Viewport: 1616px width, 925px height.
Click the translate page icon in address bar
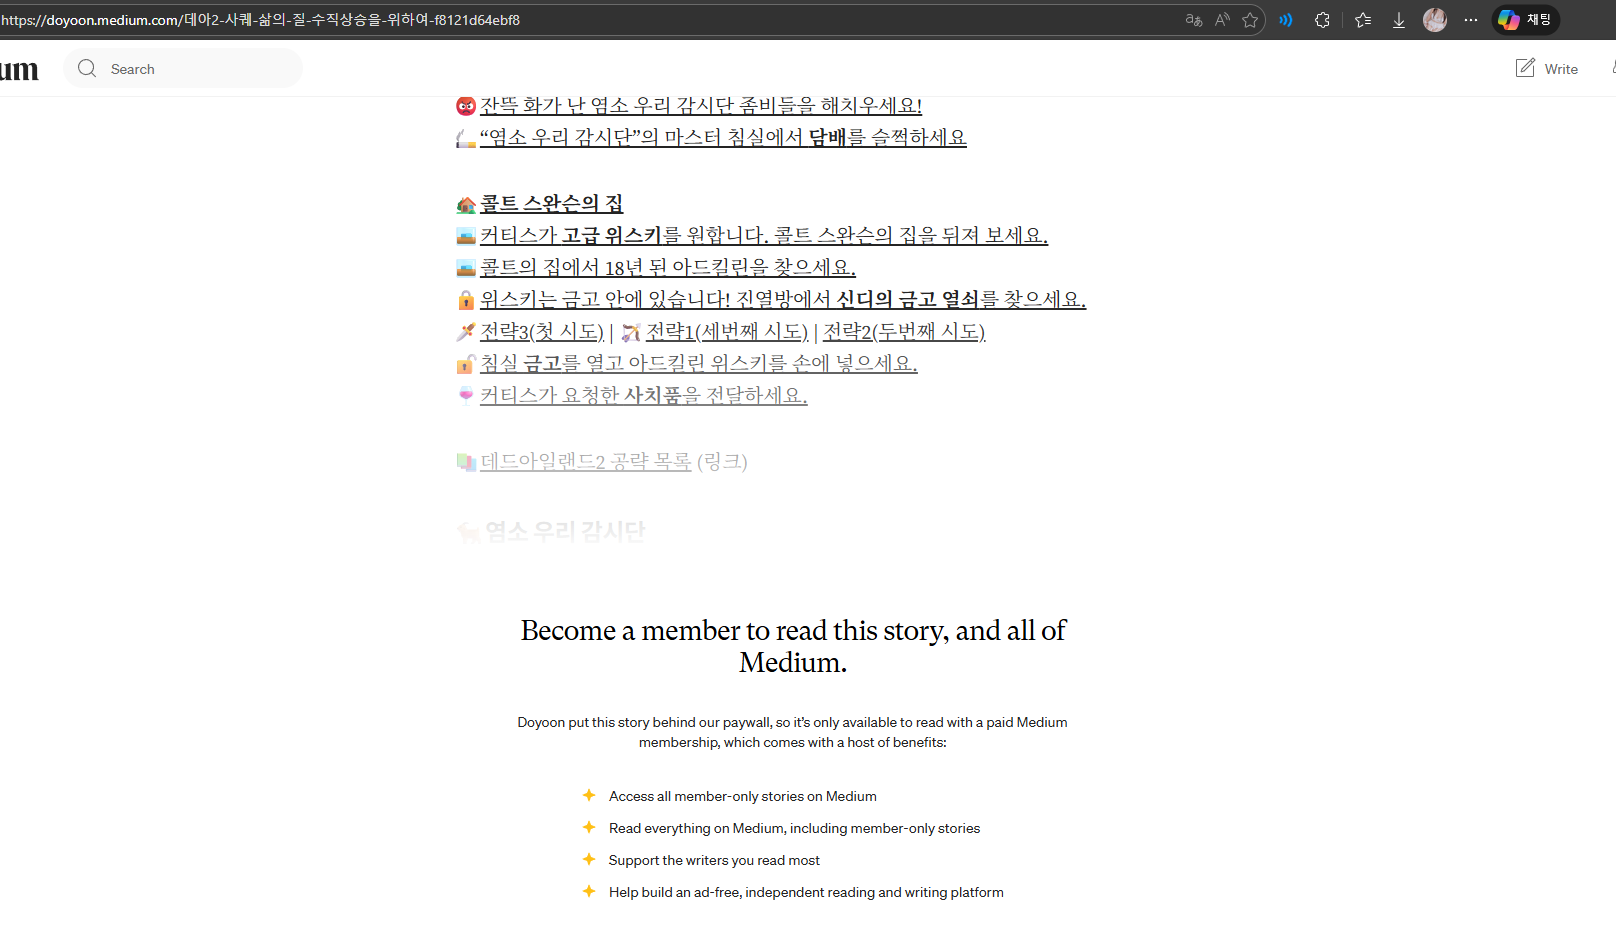point(1193,20)
